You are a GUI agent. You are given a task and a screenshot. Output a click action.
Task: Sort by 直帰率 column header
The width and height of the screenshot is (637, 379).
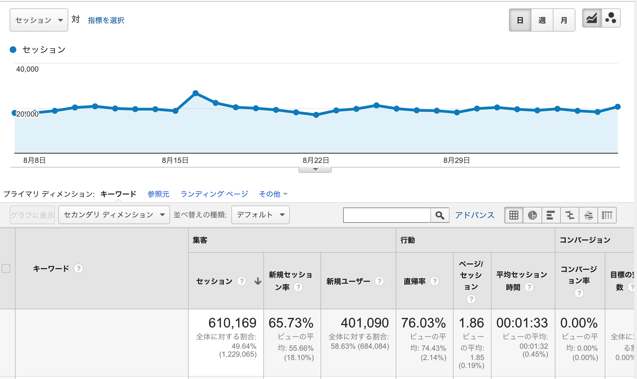[414, 281]
